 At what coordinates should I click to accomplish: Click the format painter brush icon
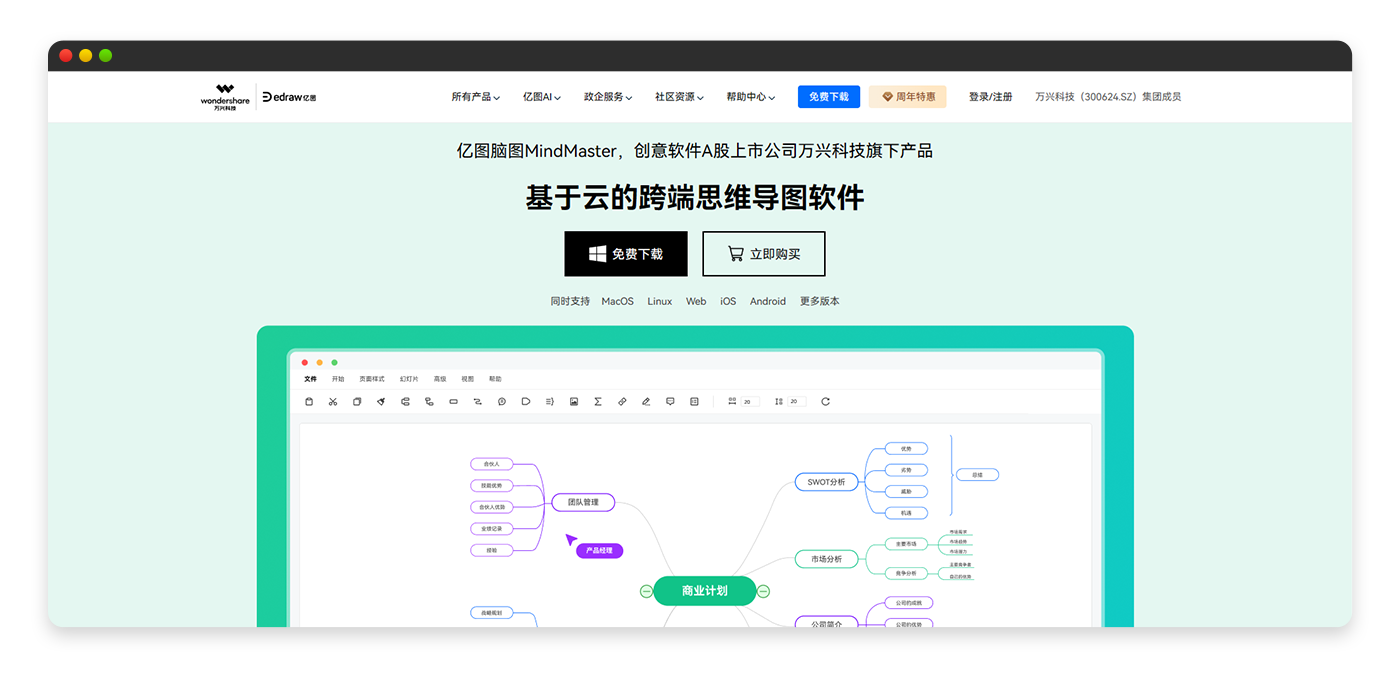tap(381, 401)
